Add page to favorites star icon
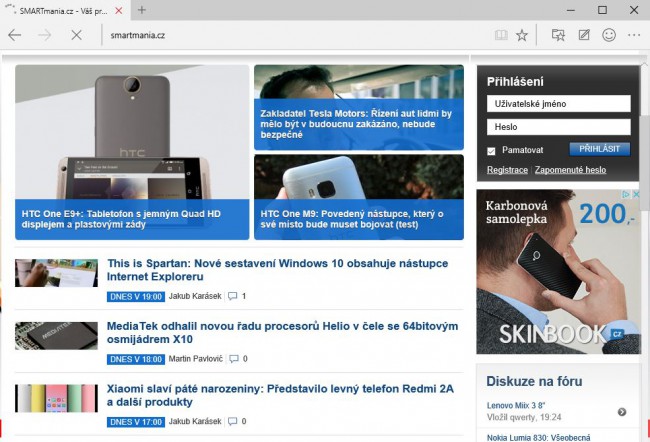The height and width of the screenshot is (442, 650). click(x=522, y=35)
